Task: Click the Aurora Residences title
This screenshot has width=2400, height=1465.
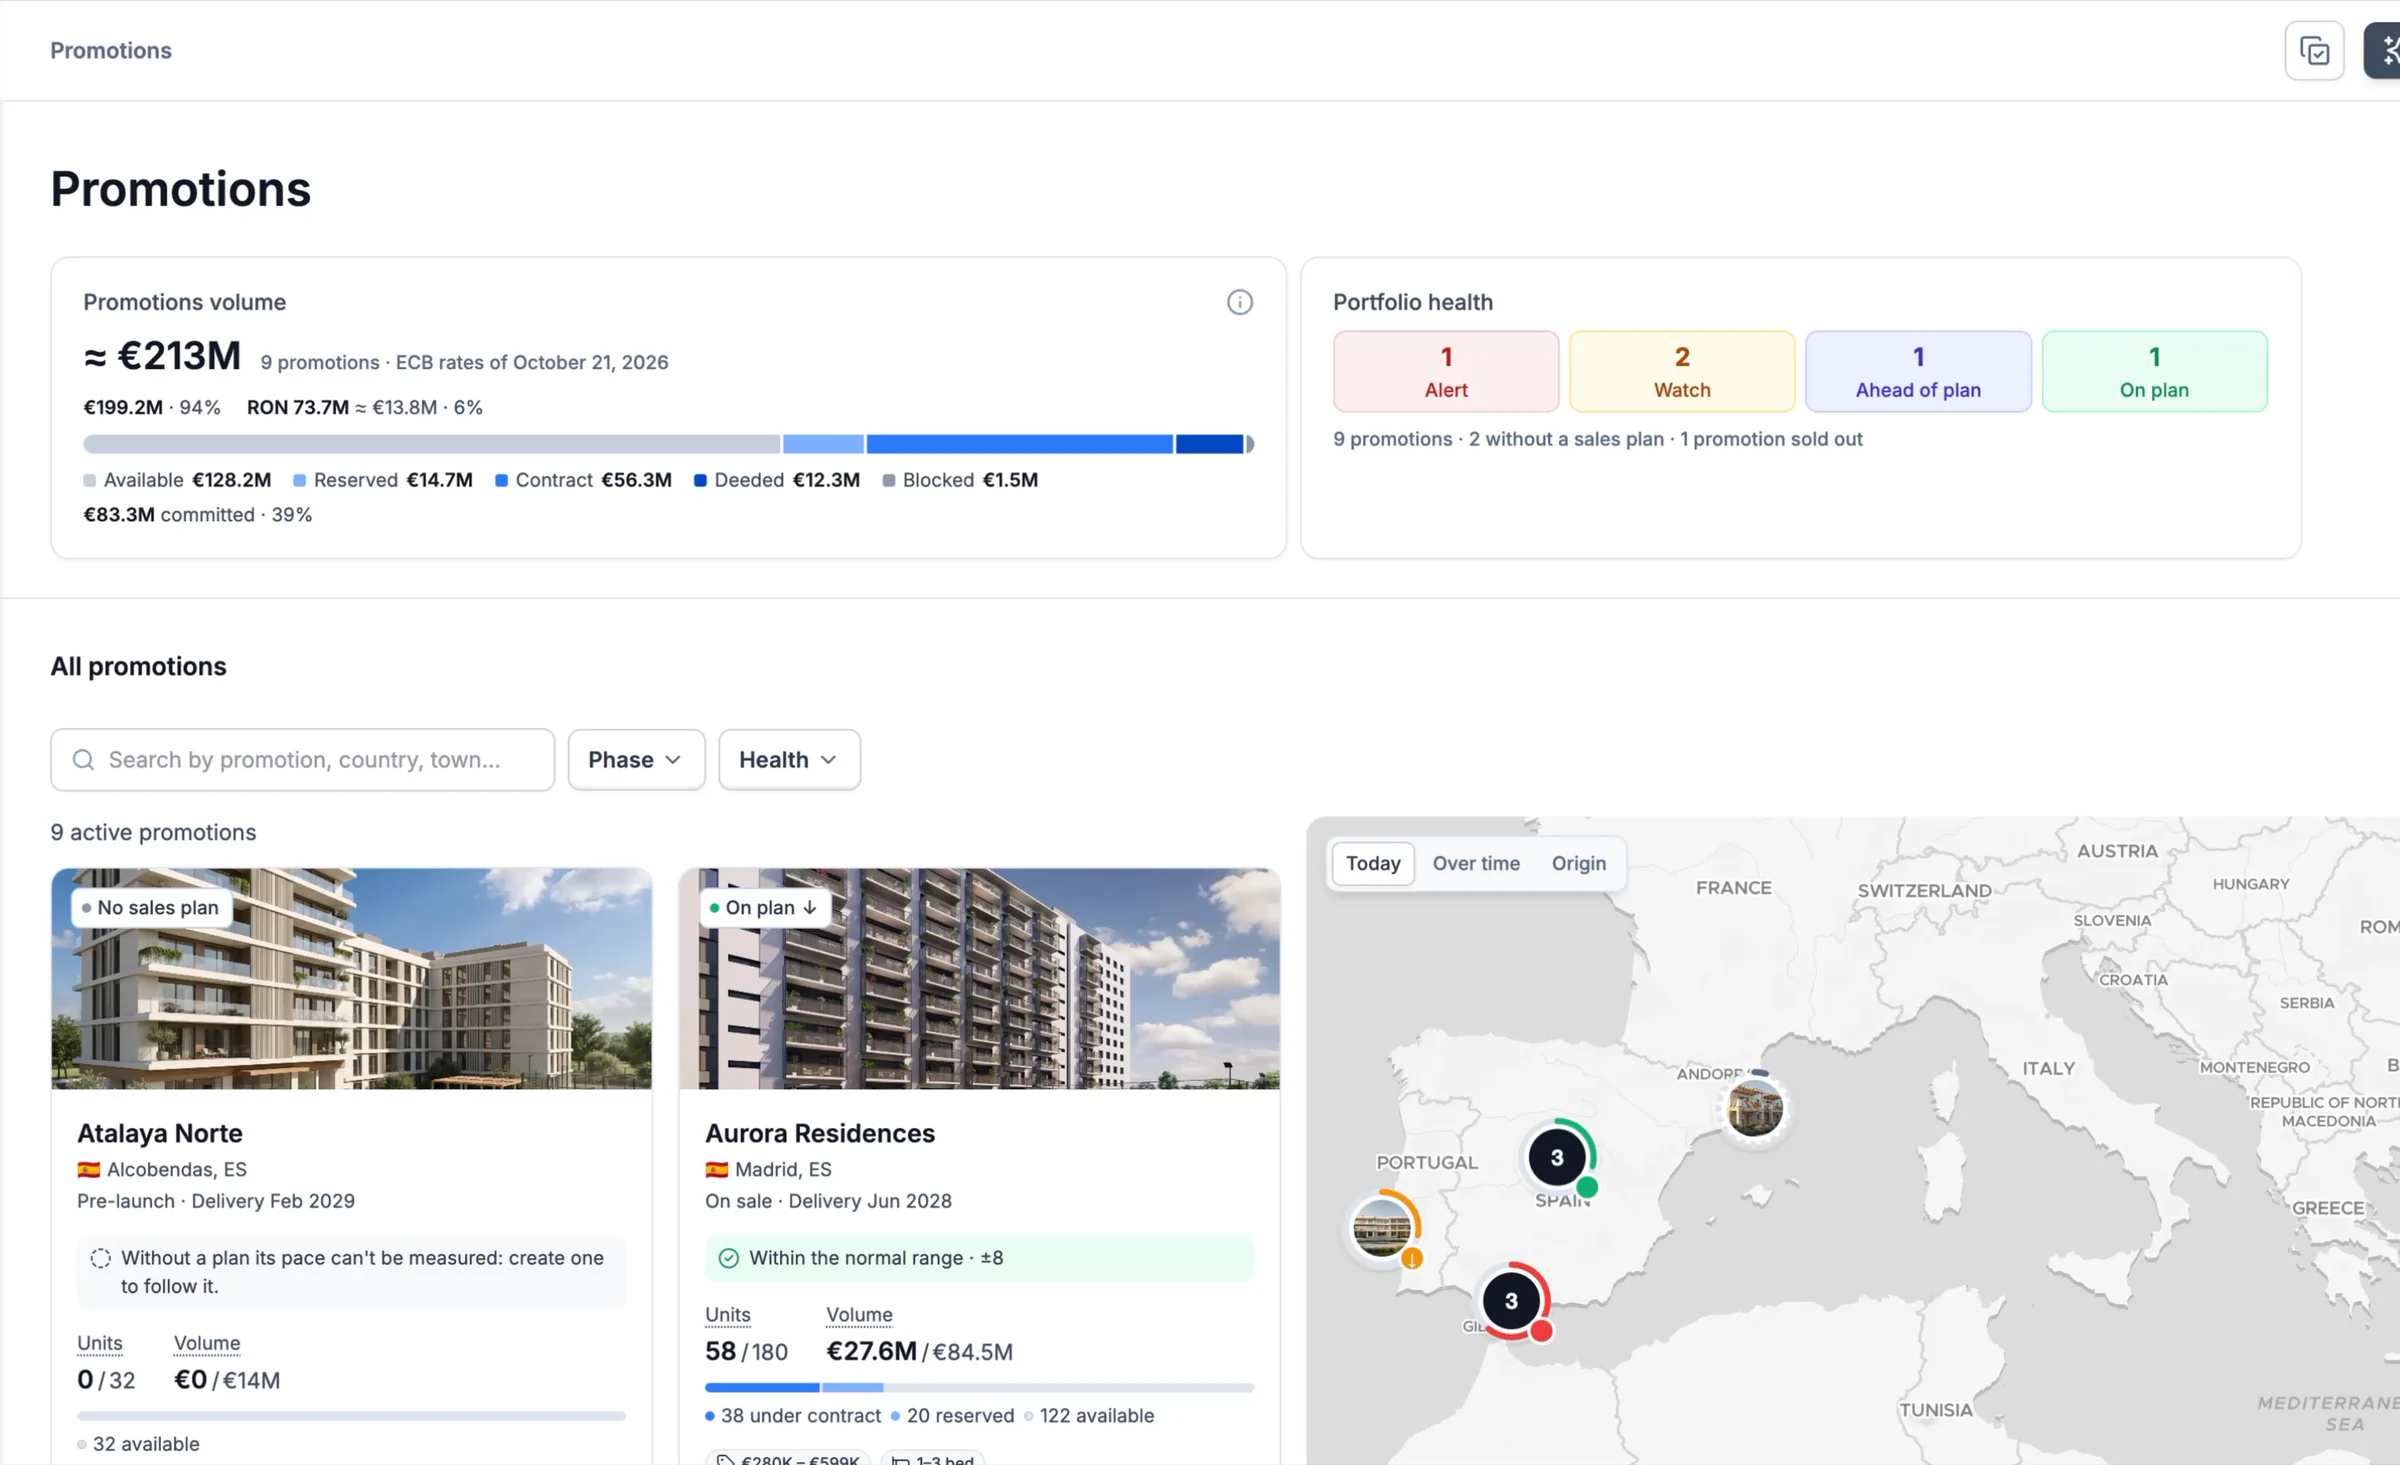Action: tap(820, 1133)
